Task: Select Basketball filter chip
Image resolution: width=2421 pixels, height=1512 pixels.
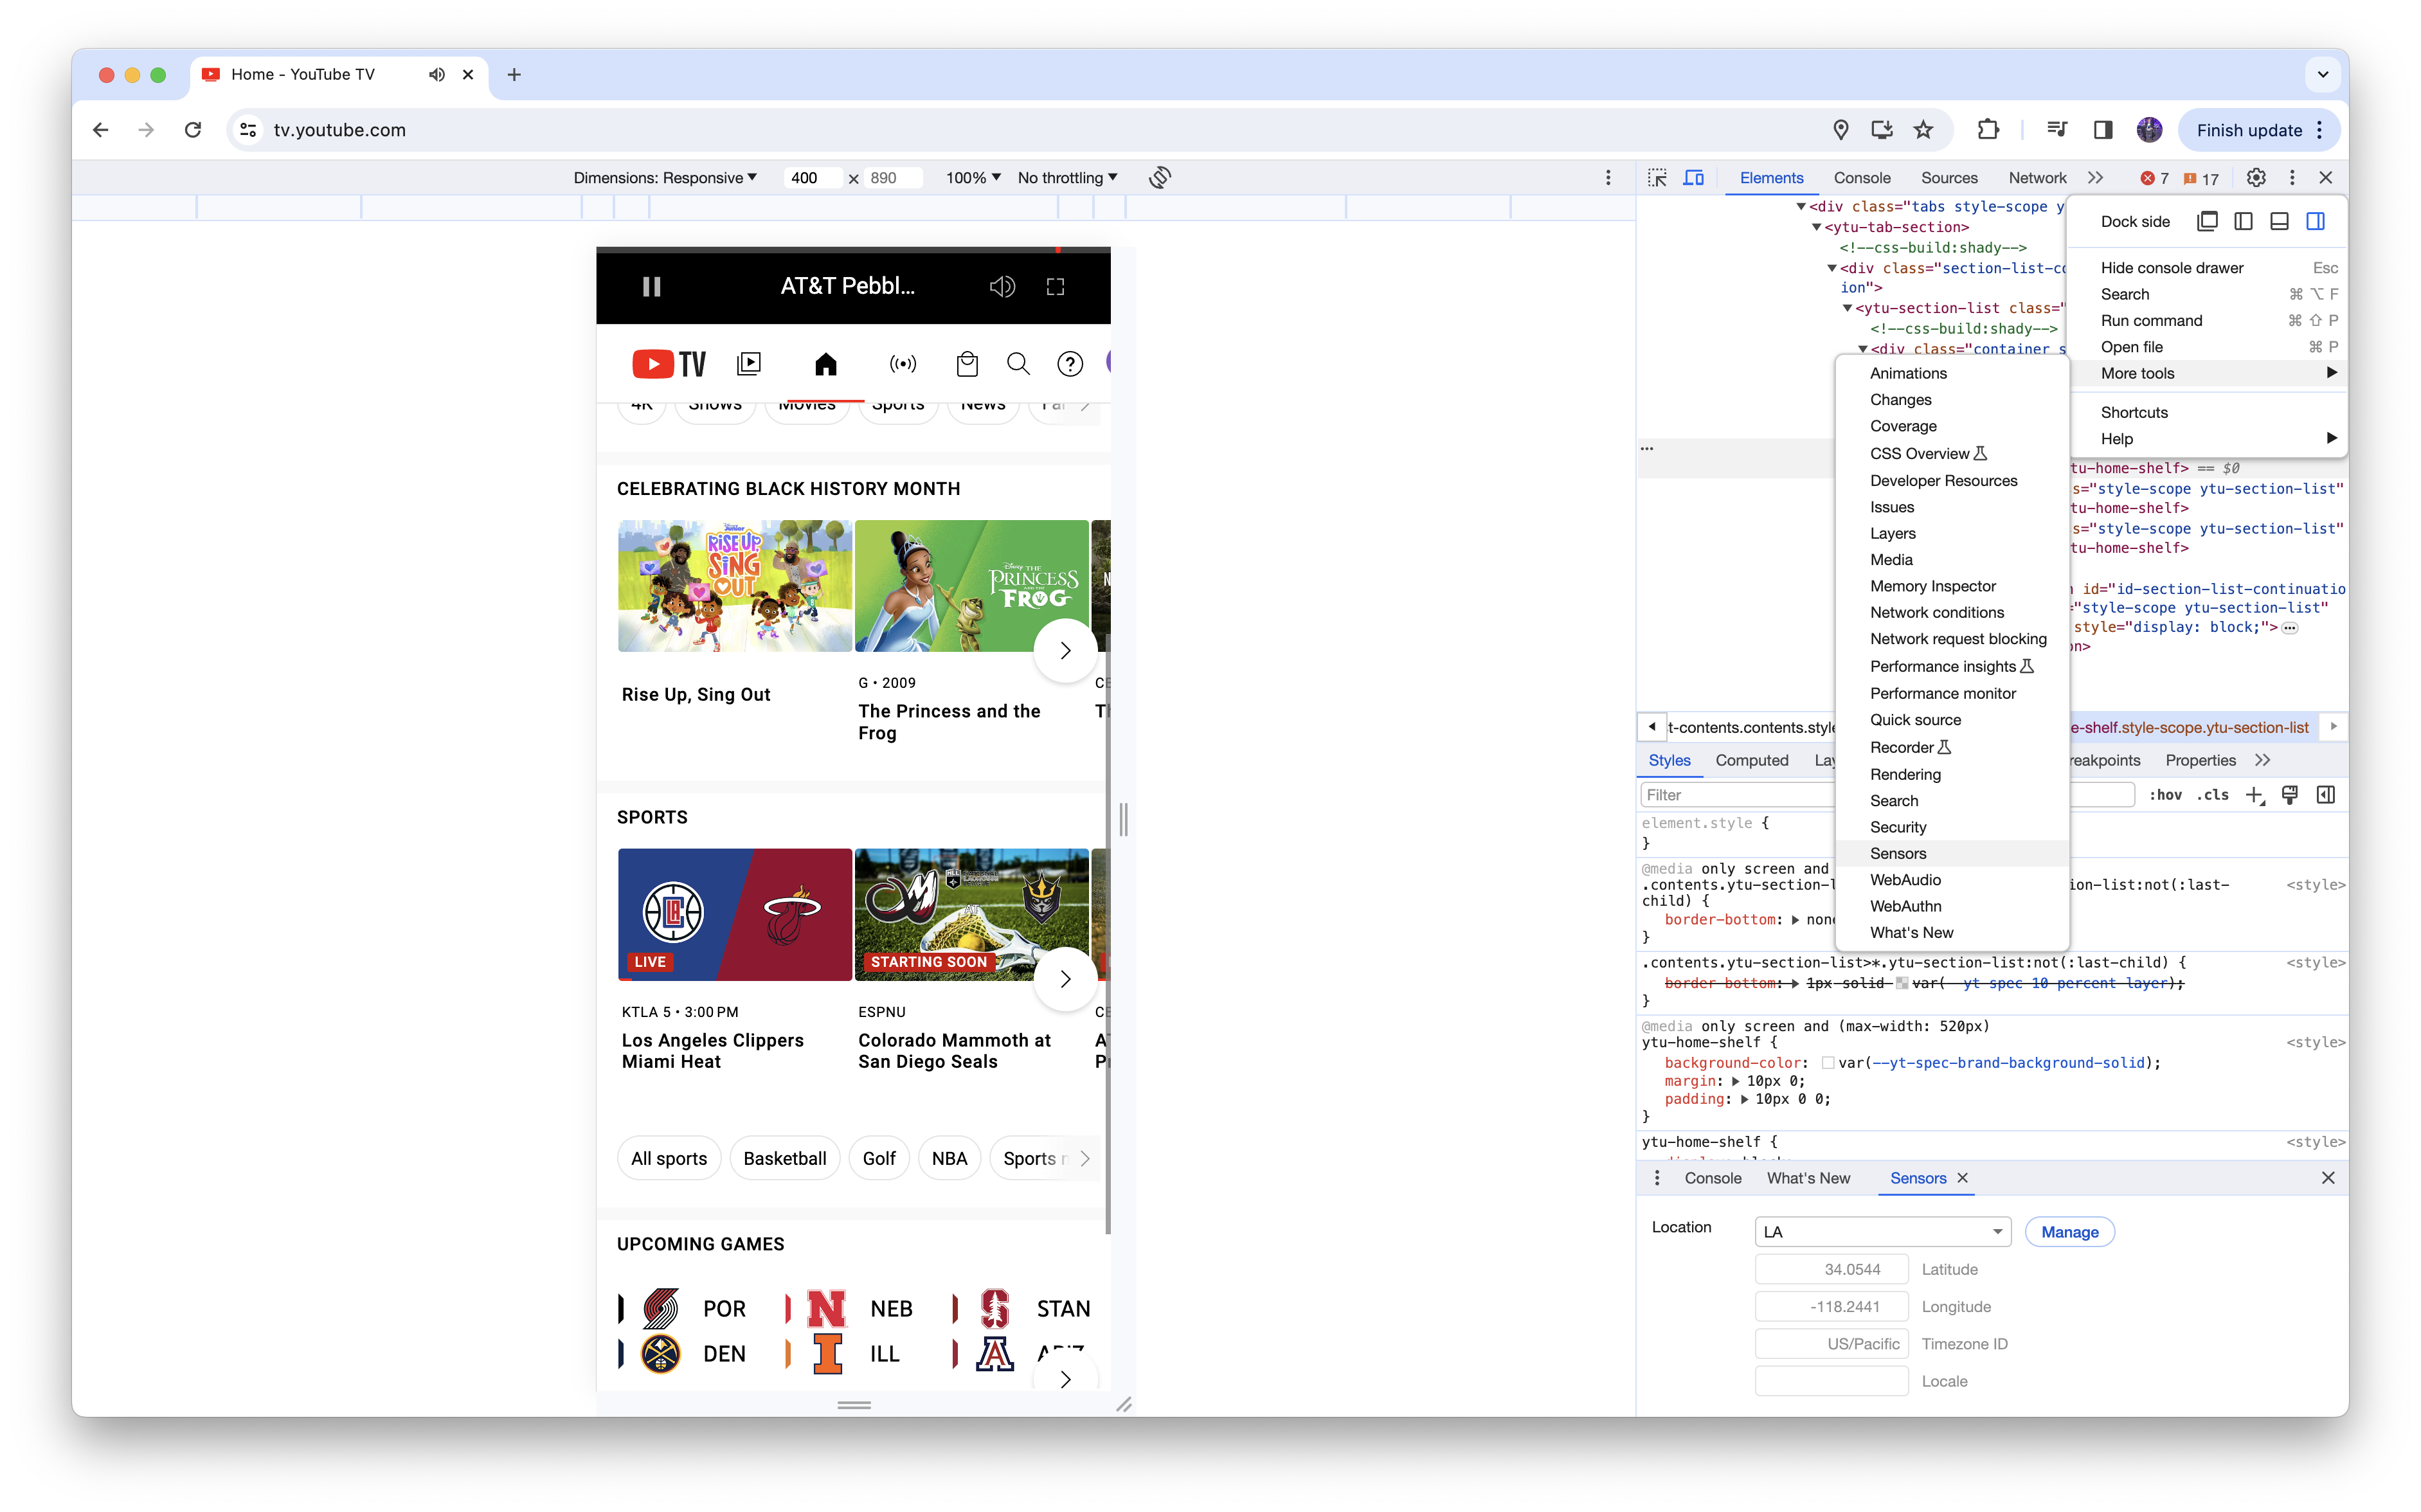Action: click(784, 1159)
